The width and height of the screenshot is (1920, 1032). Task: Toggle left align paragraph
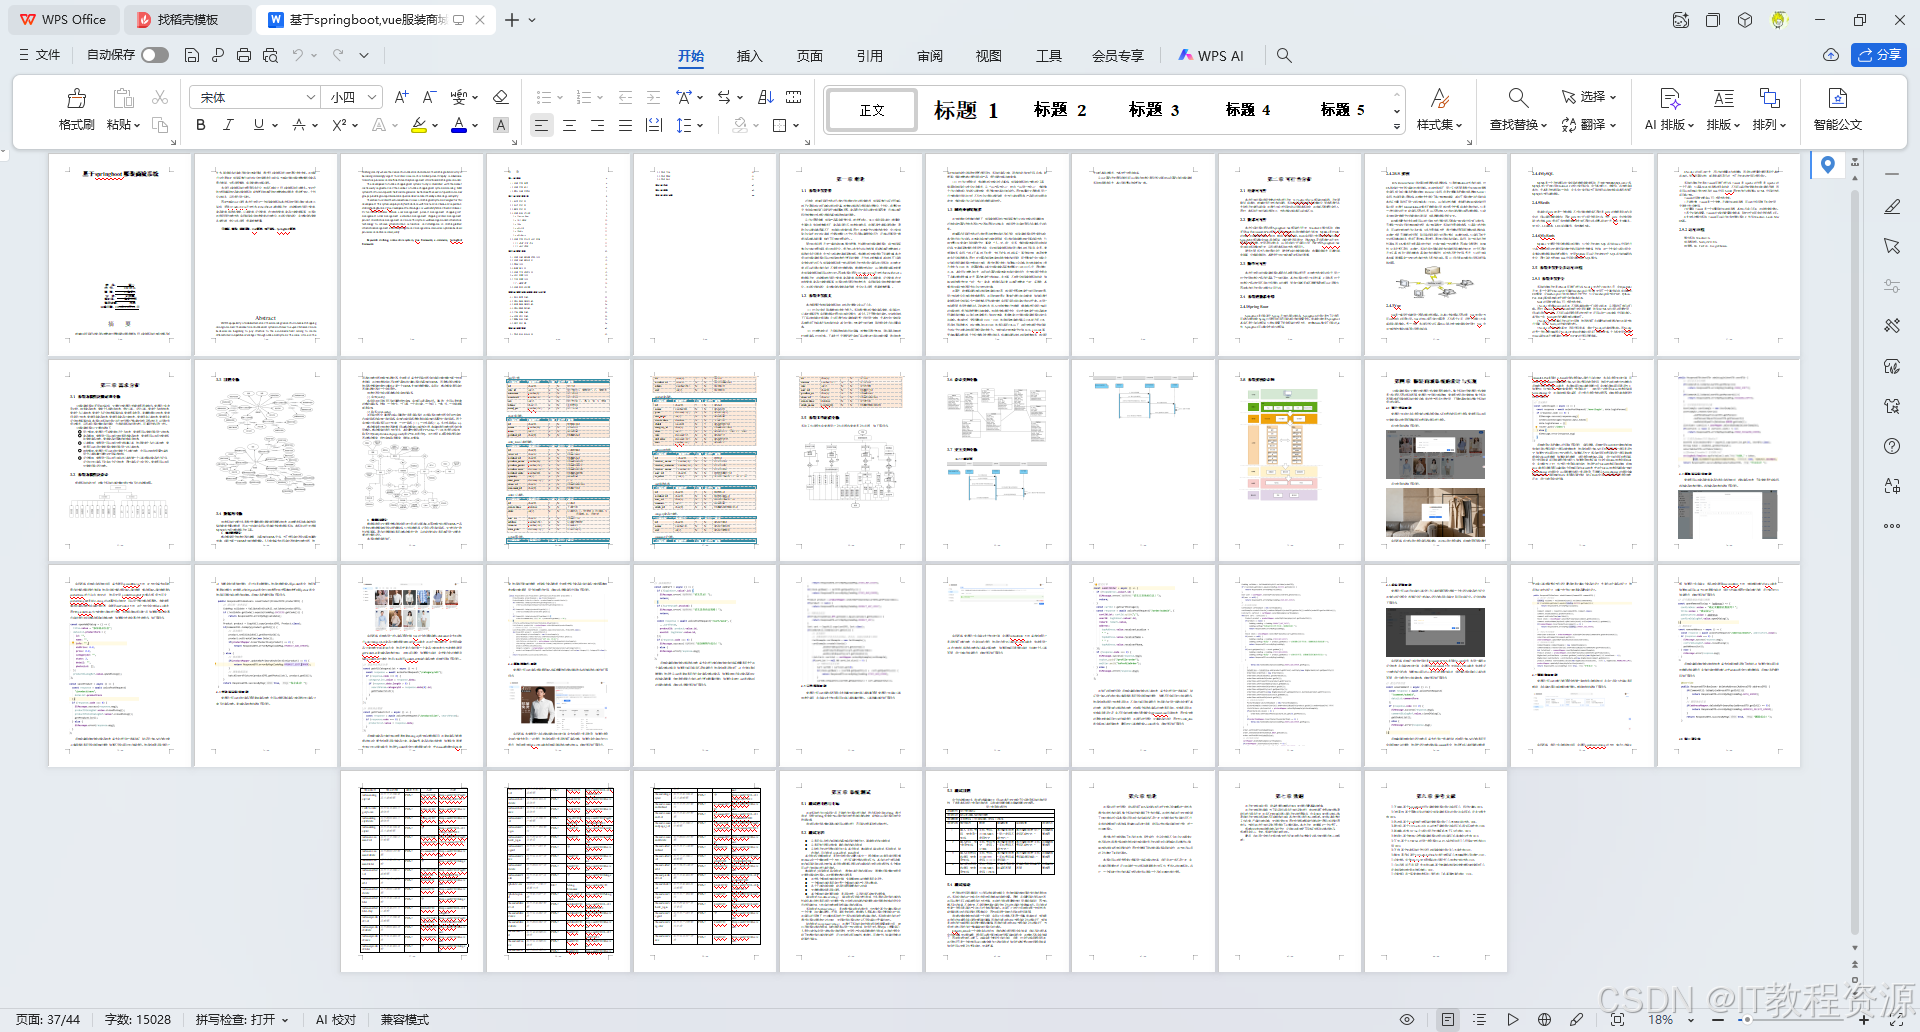(541, 125)
